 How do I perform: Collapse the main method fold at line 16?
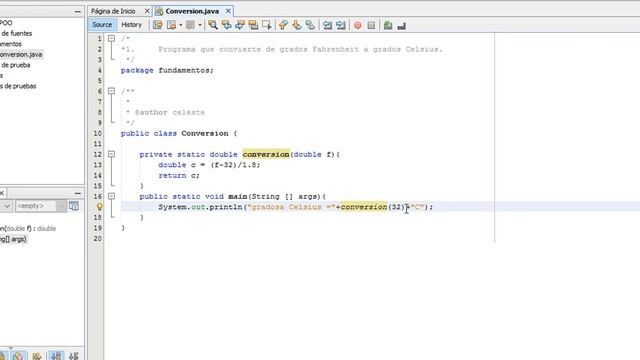click(111, 196)
